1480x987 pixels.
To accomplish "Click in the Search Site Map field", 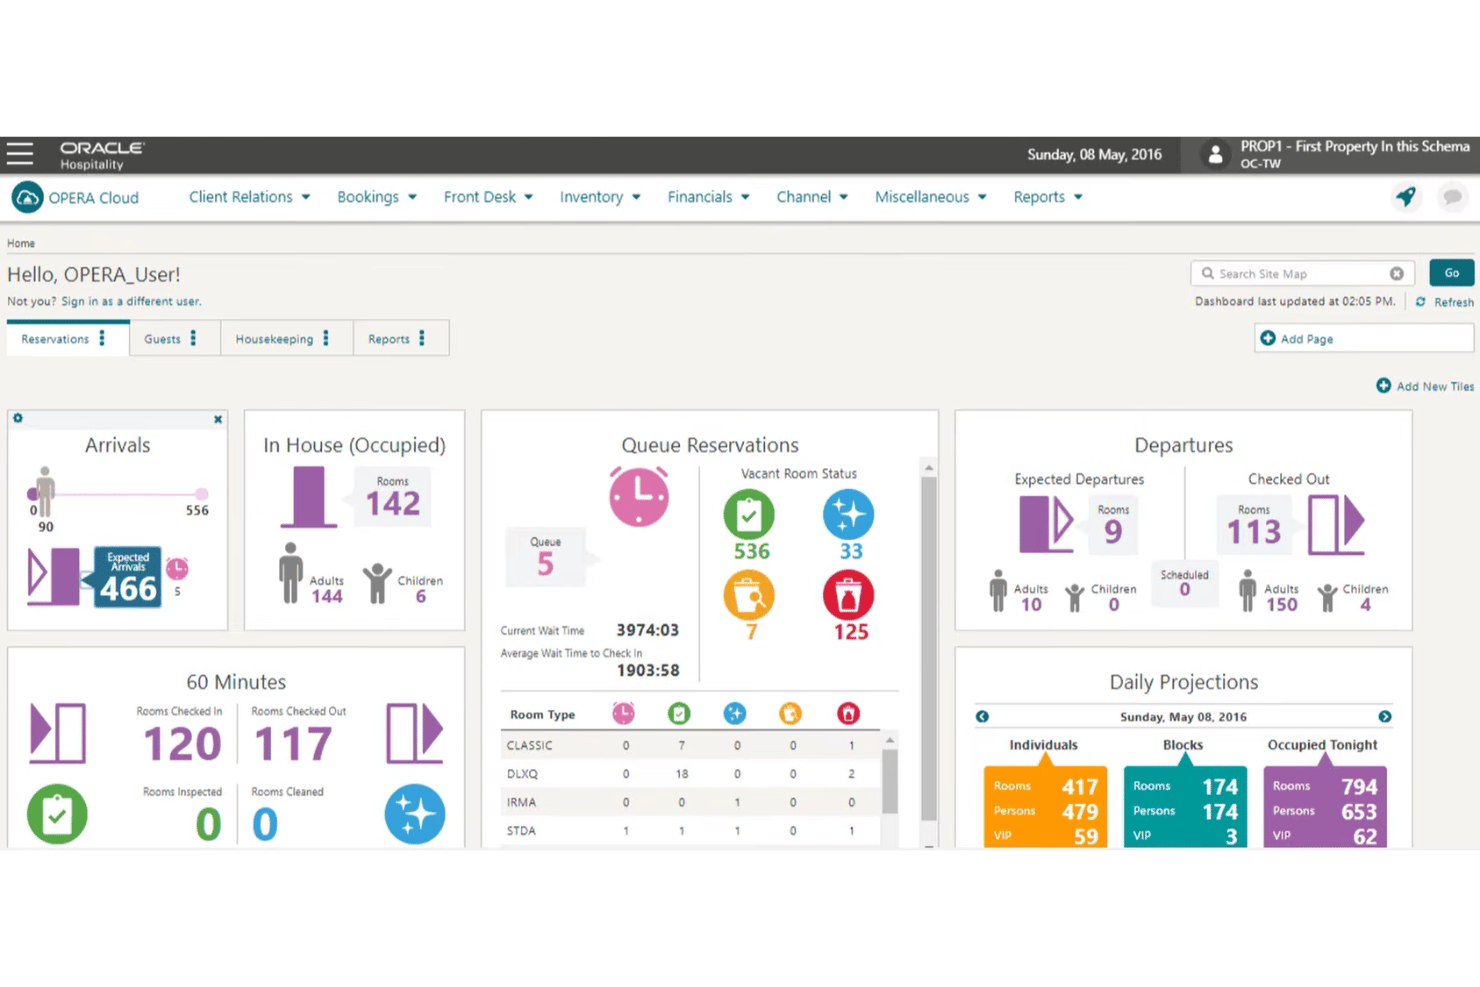I will tap(1300, 273).
